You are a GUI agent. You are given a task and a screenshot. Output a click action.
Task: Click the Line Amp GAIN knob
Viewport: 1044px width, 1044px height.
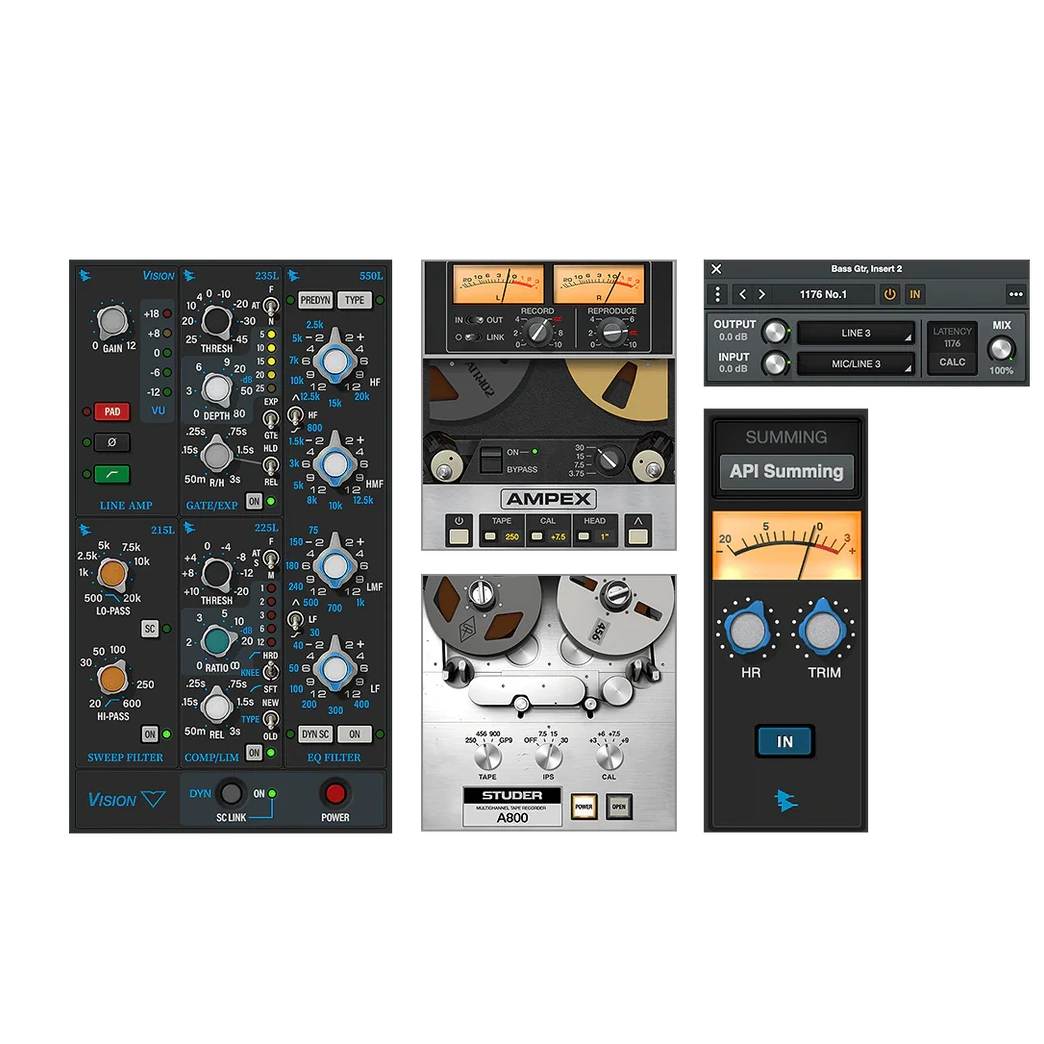click(113, 322)
